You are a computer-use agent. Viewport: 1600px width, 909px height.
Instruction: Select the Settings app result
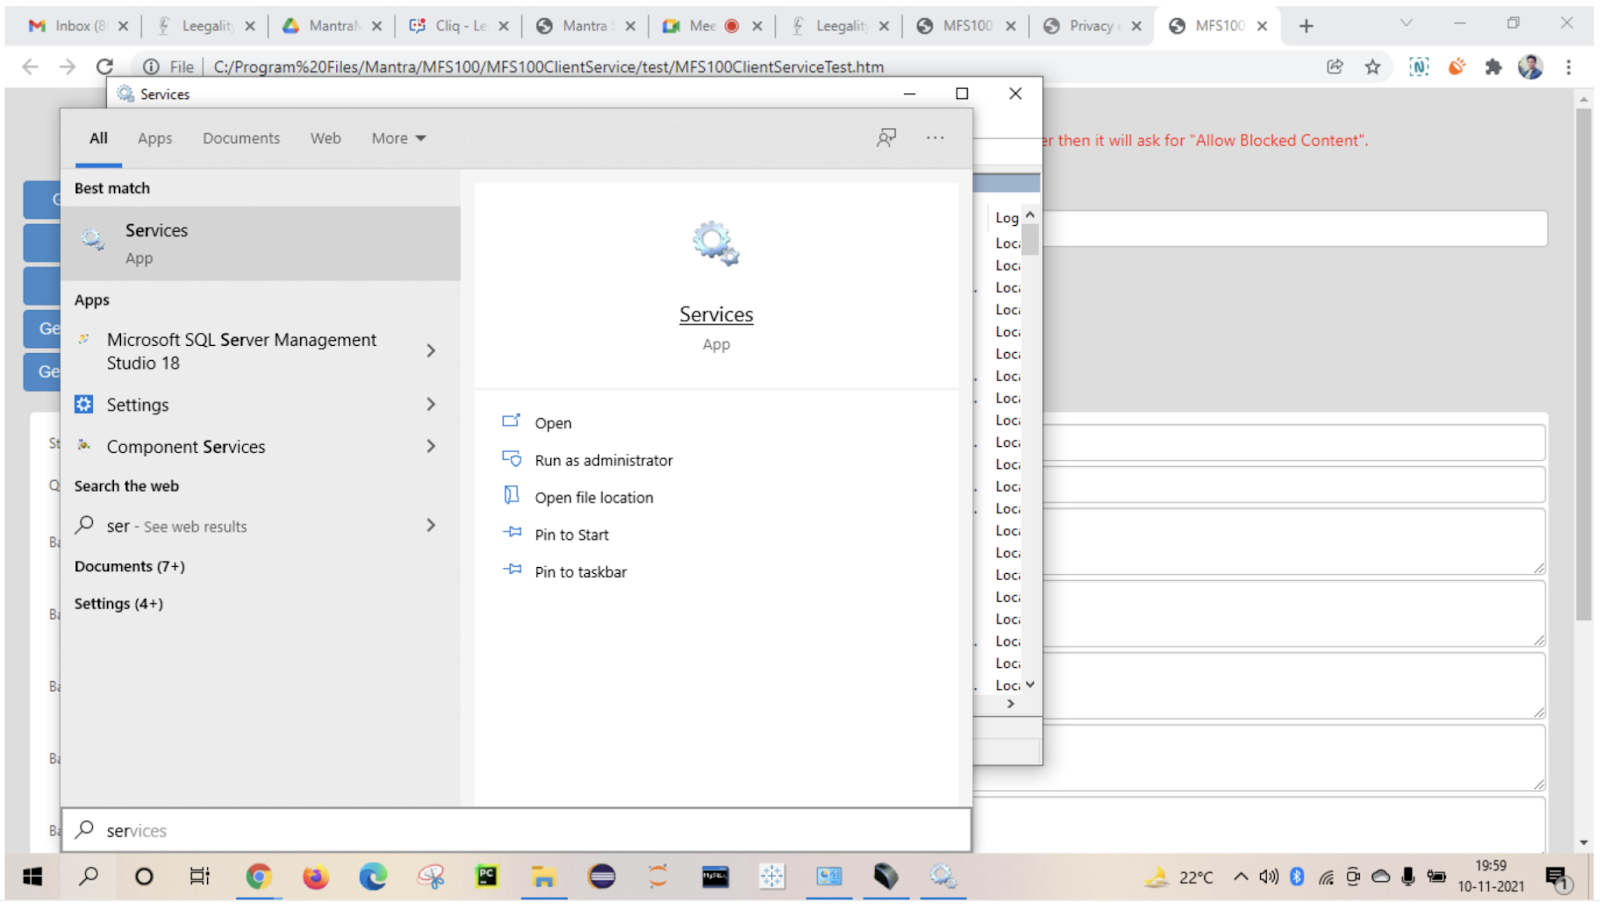pyautogui.click(x=138, y=404)
